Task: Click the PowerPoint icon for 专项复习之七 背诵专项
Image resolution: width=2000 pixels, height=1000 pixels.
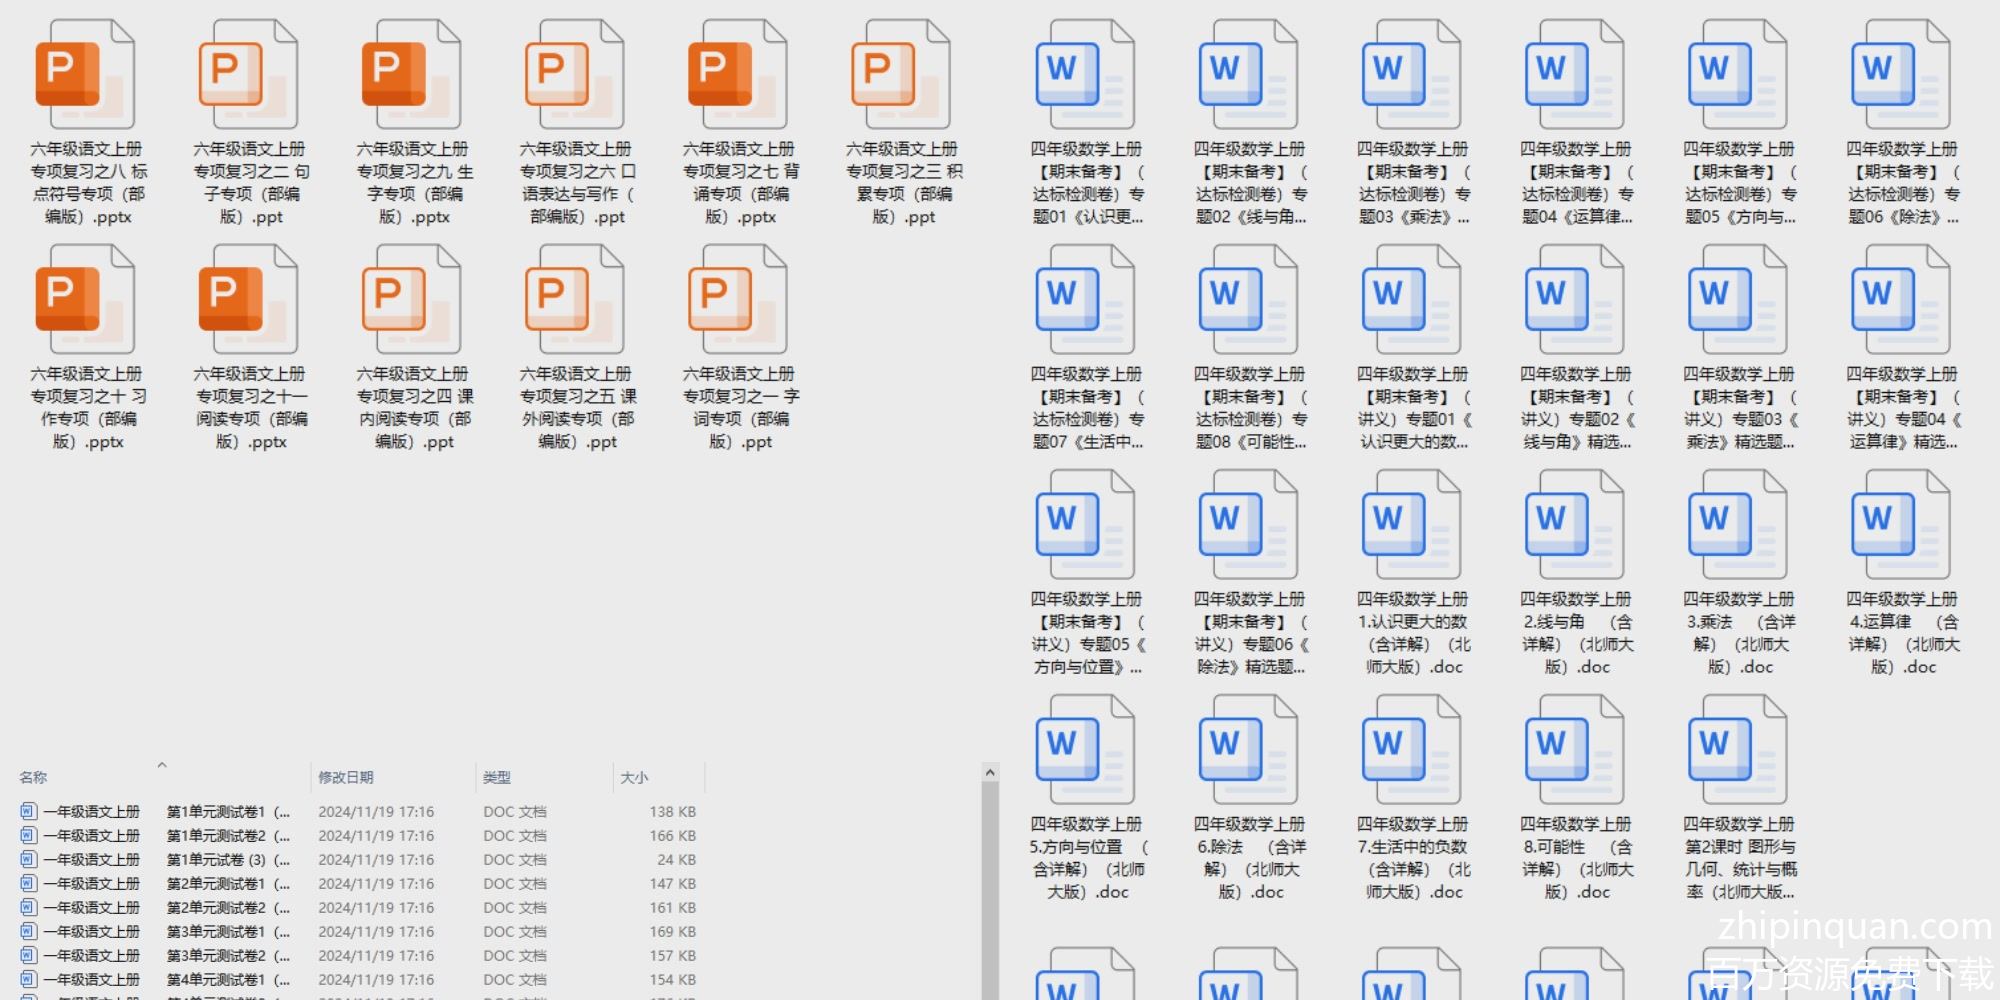Action: (x=737, y=75)
